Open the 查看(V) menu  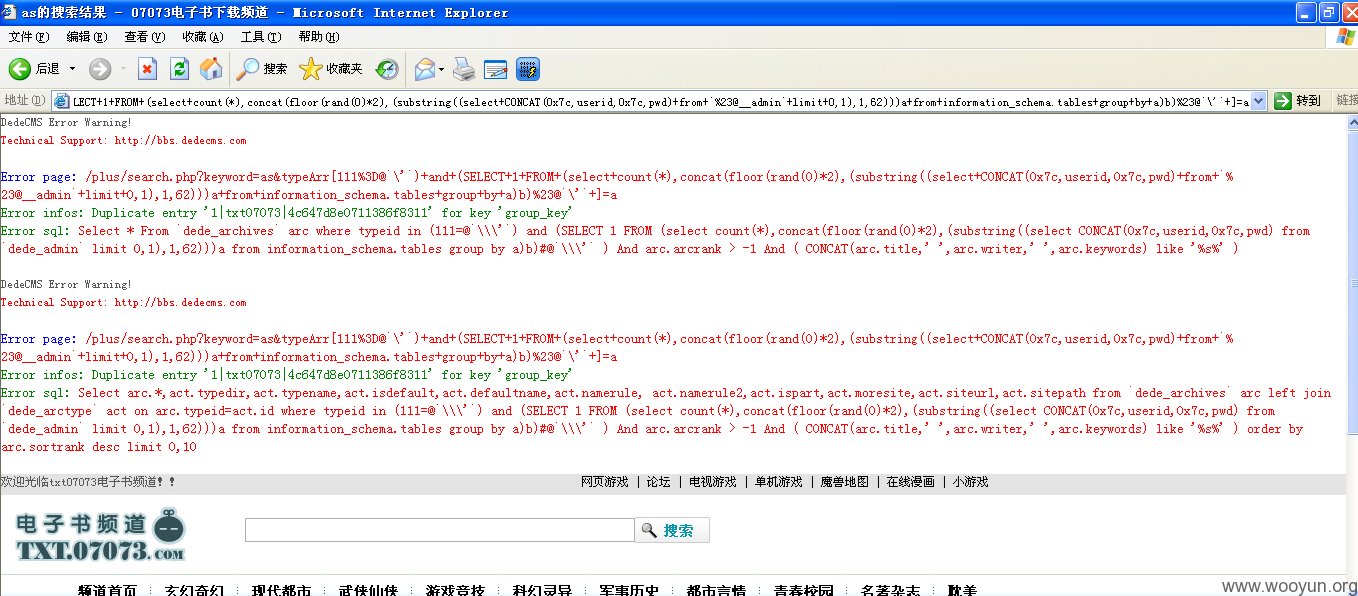coord(145,37)
